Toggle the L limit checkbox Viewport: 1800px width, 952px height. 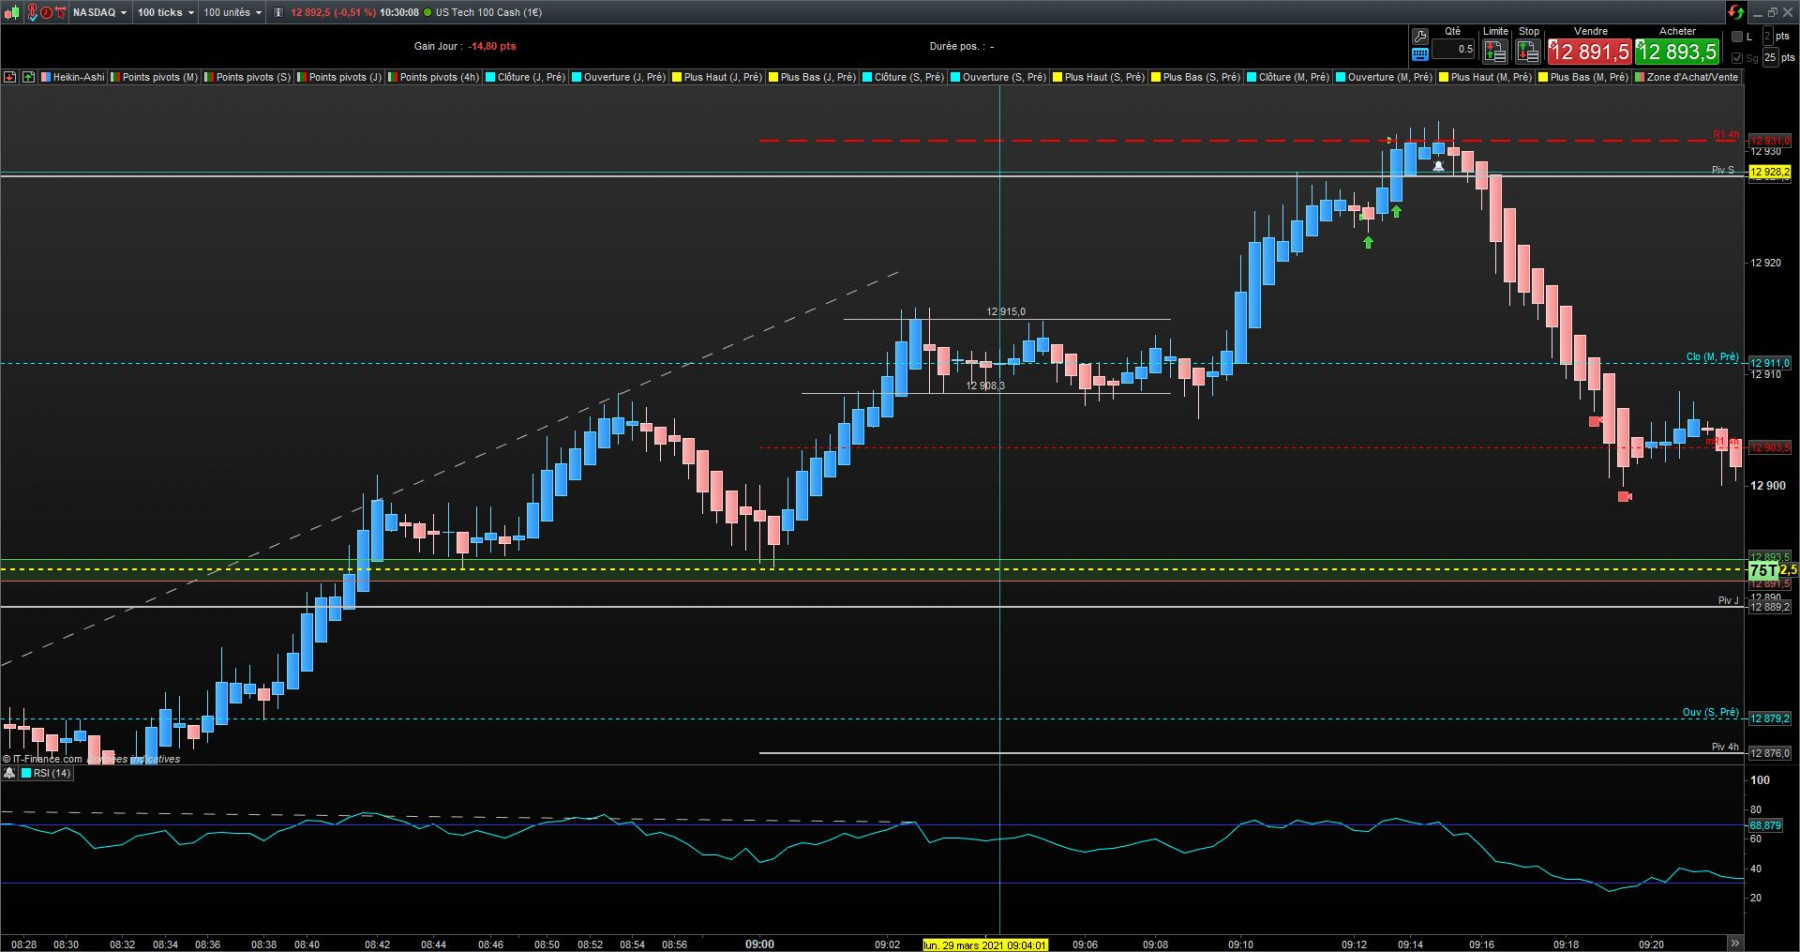point(1737,36)
